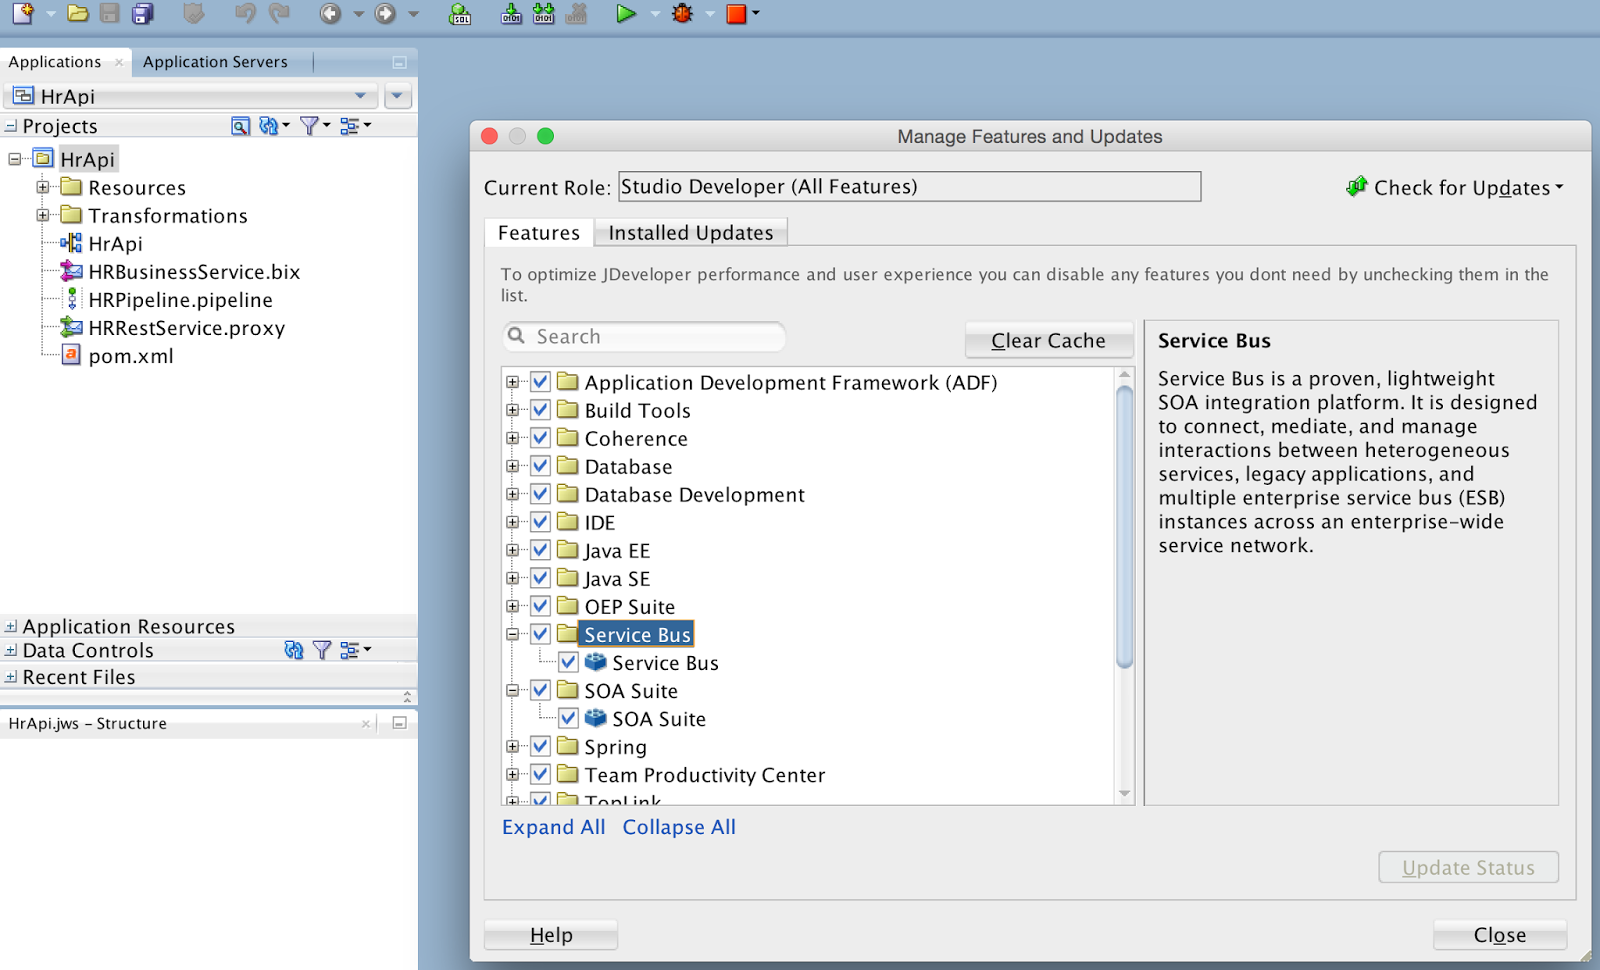Image resolution: width=1600 pixels, height=970 pixels.
Task: Click the Rebuild project icon
Action: [543, 13]
